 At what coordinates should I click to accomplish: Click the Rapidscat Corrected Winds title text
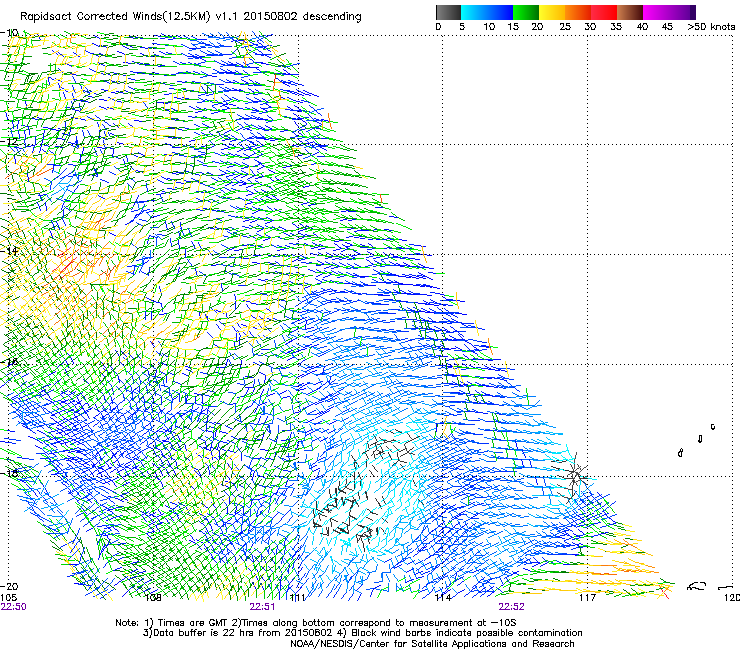point(191,17)
